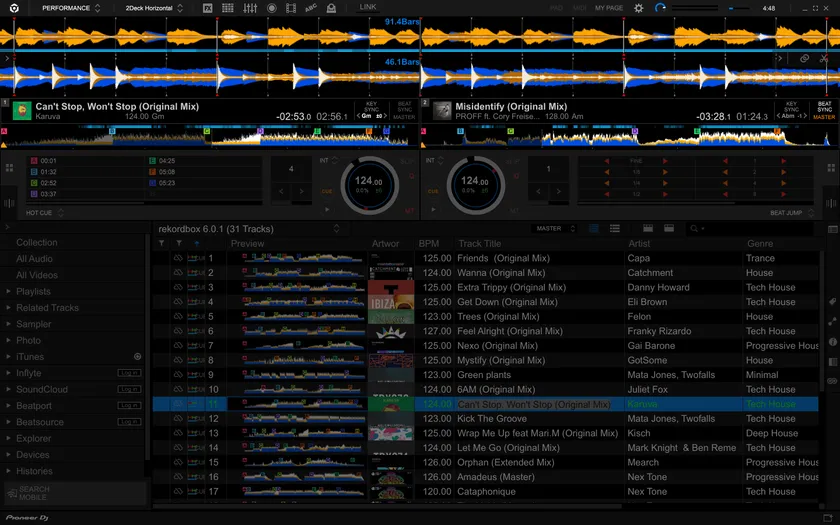The height and width of the screenshot is (525, 840).
Task: Open the MY PAGE tab
Action: point(608,8)
